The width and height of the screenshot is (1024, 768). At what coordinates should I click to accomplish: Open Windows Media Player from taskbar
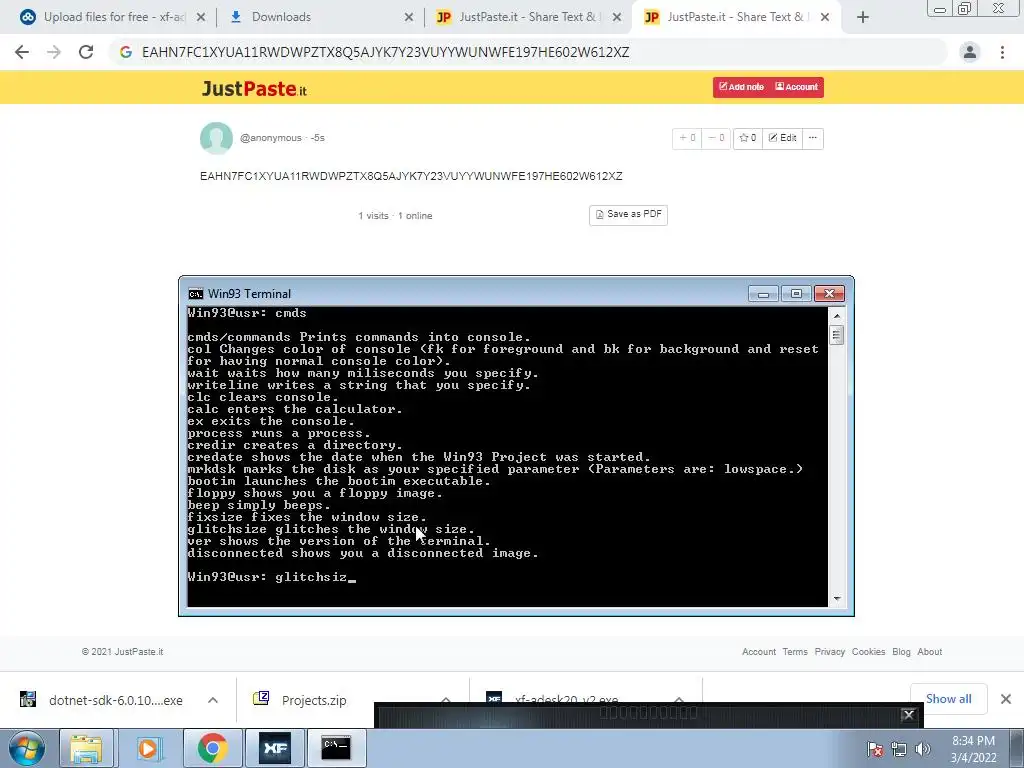[x=150, y=748]
